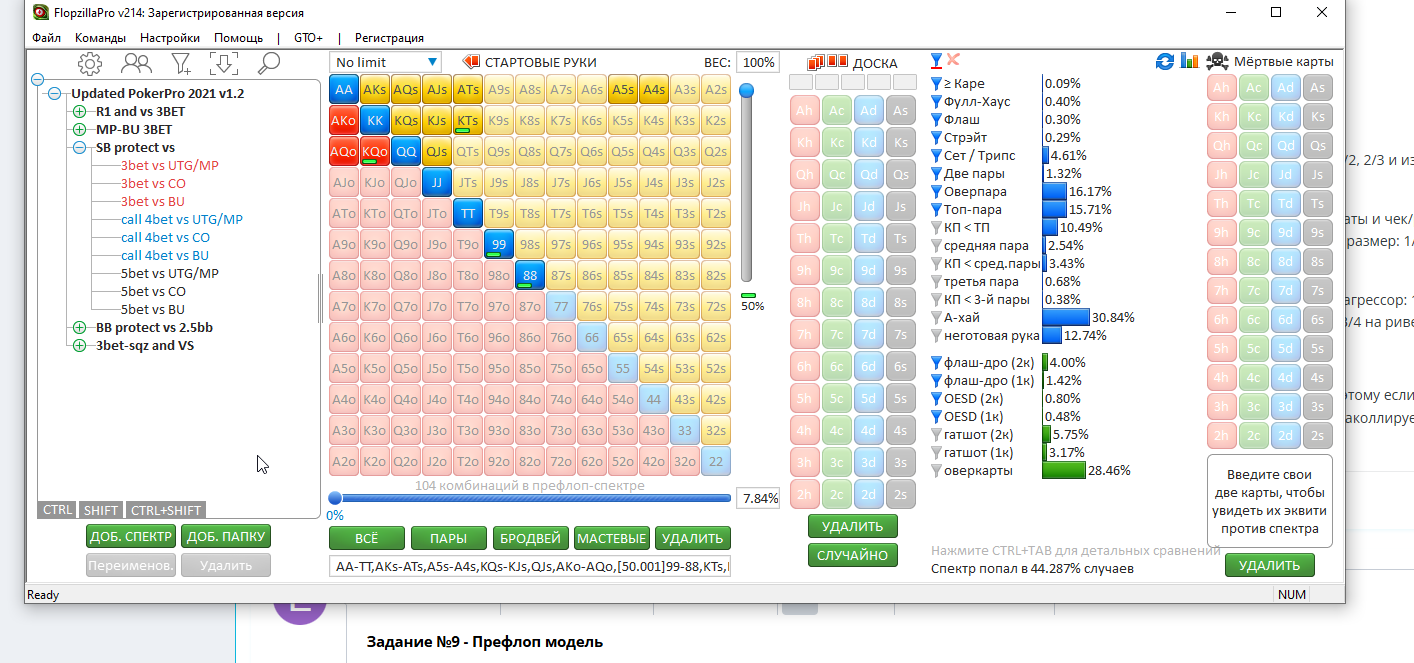Click the blue refresh arrows icon
This screenshot has height=663, width=1414.
click(x=1165, y=62)
